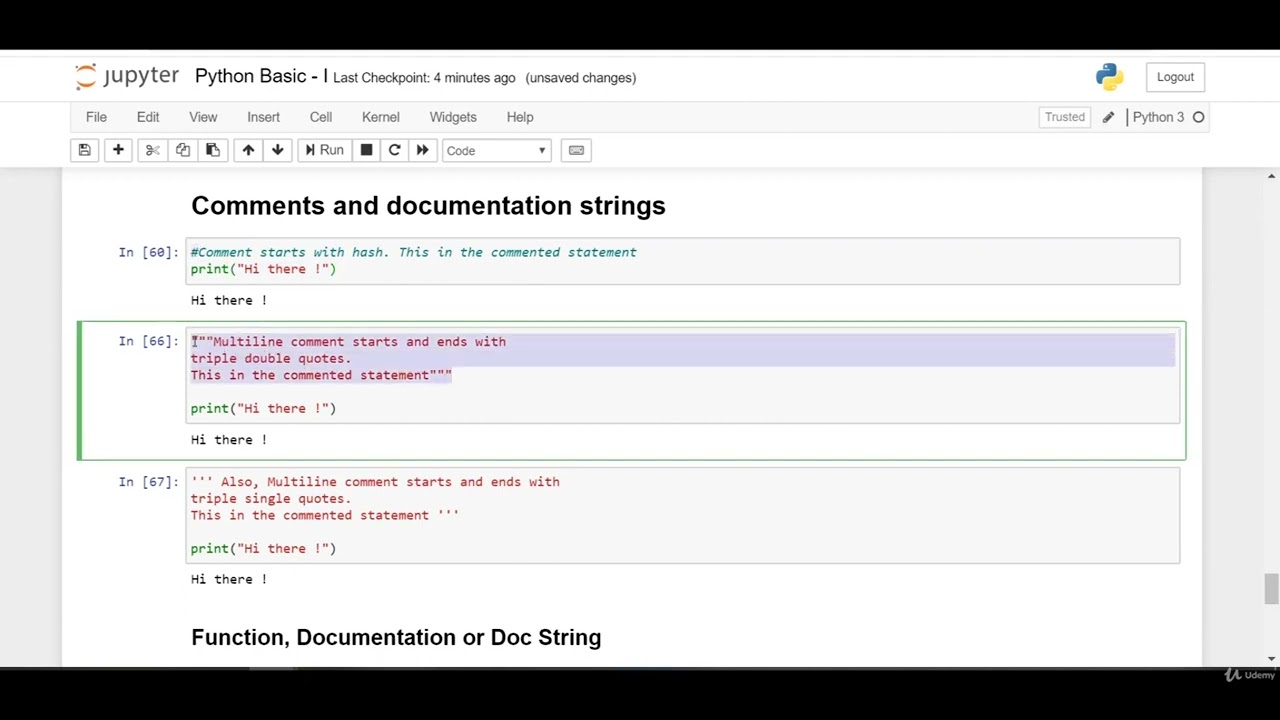Click into code cell In [60]
This screenshot has height=720, width=1280.
pyautogui.click(x=683, y=261)
